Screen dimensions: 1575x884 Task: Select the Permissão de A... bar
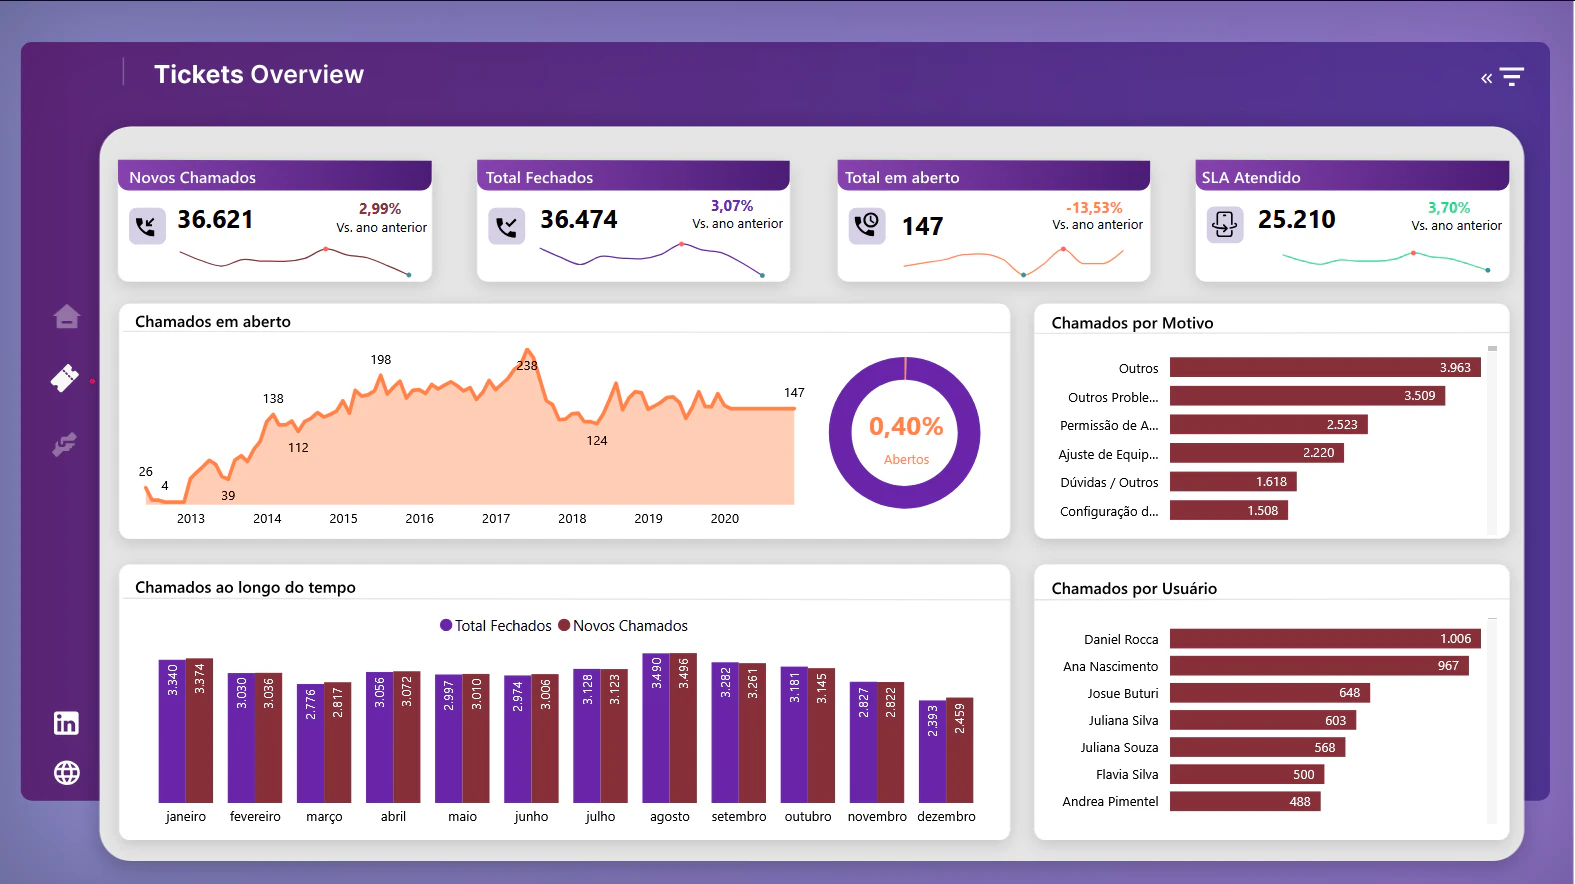pos(1269,424)
